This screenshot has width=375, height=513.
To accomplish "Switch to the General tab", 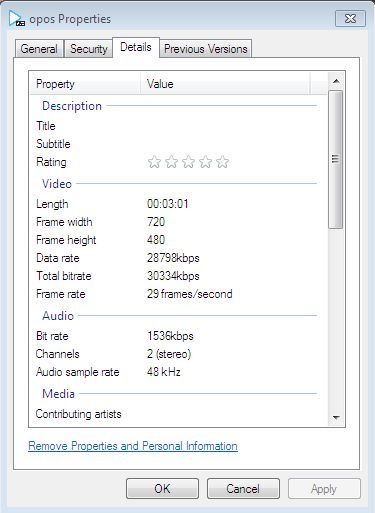I will [39, 49].
